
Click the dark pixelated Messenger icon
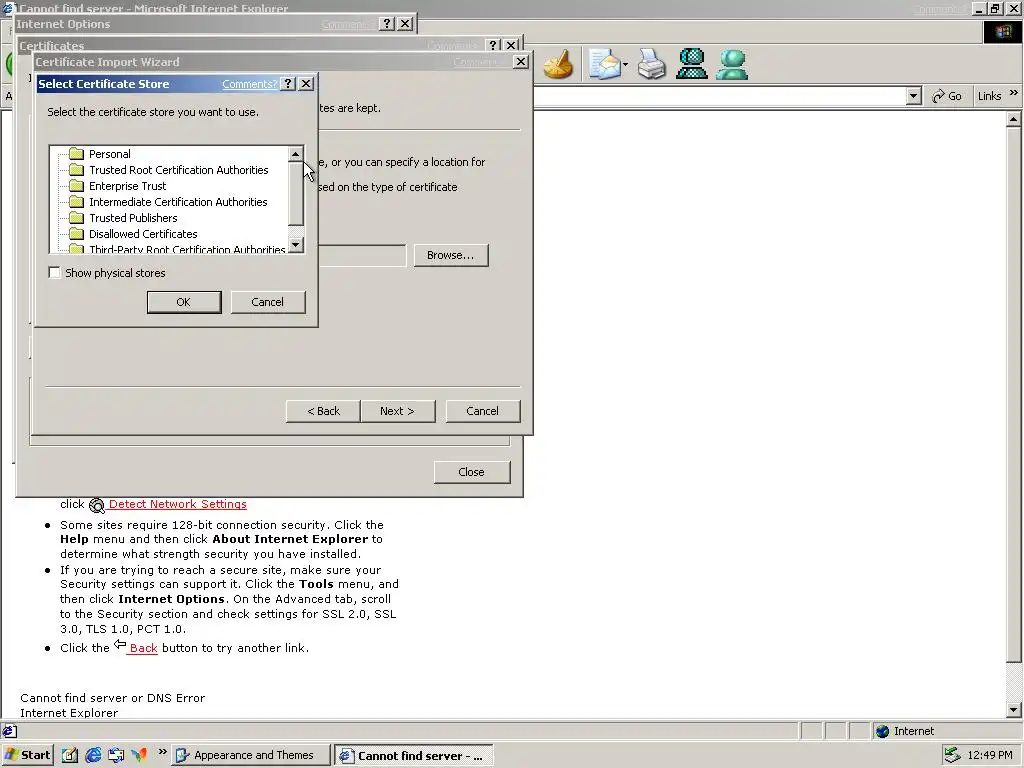[692, 65]
